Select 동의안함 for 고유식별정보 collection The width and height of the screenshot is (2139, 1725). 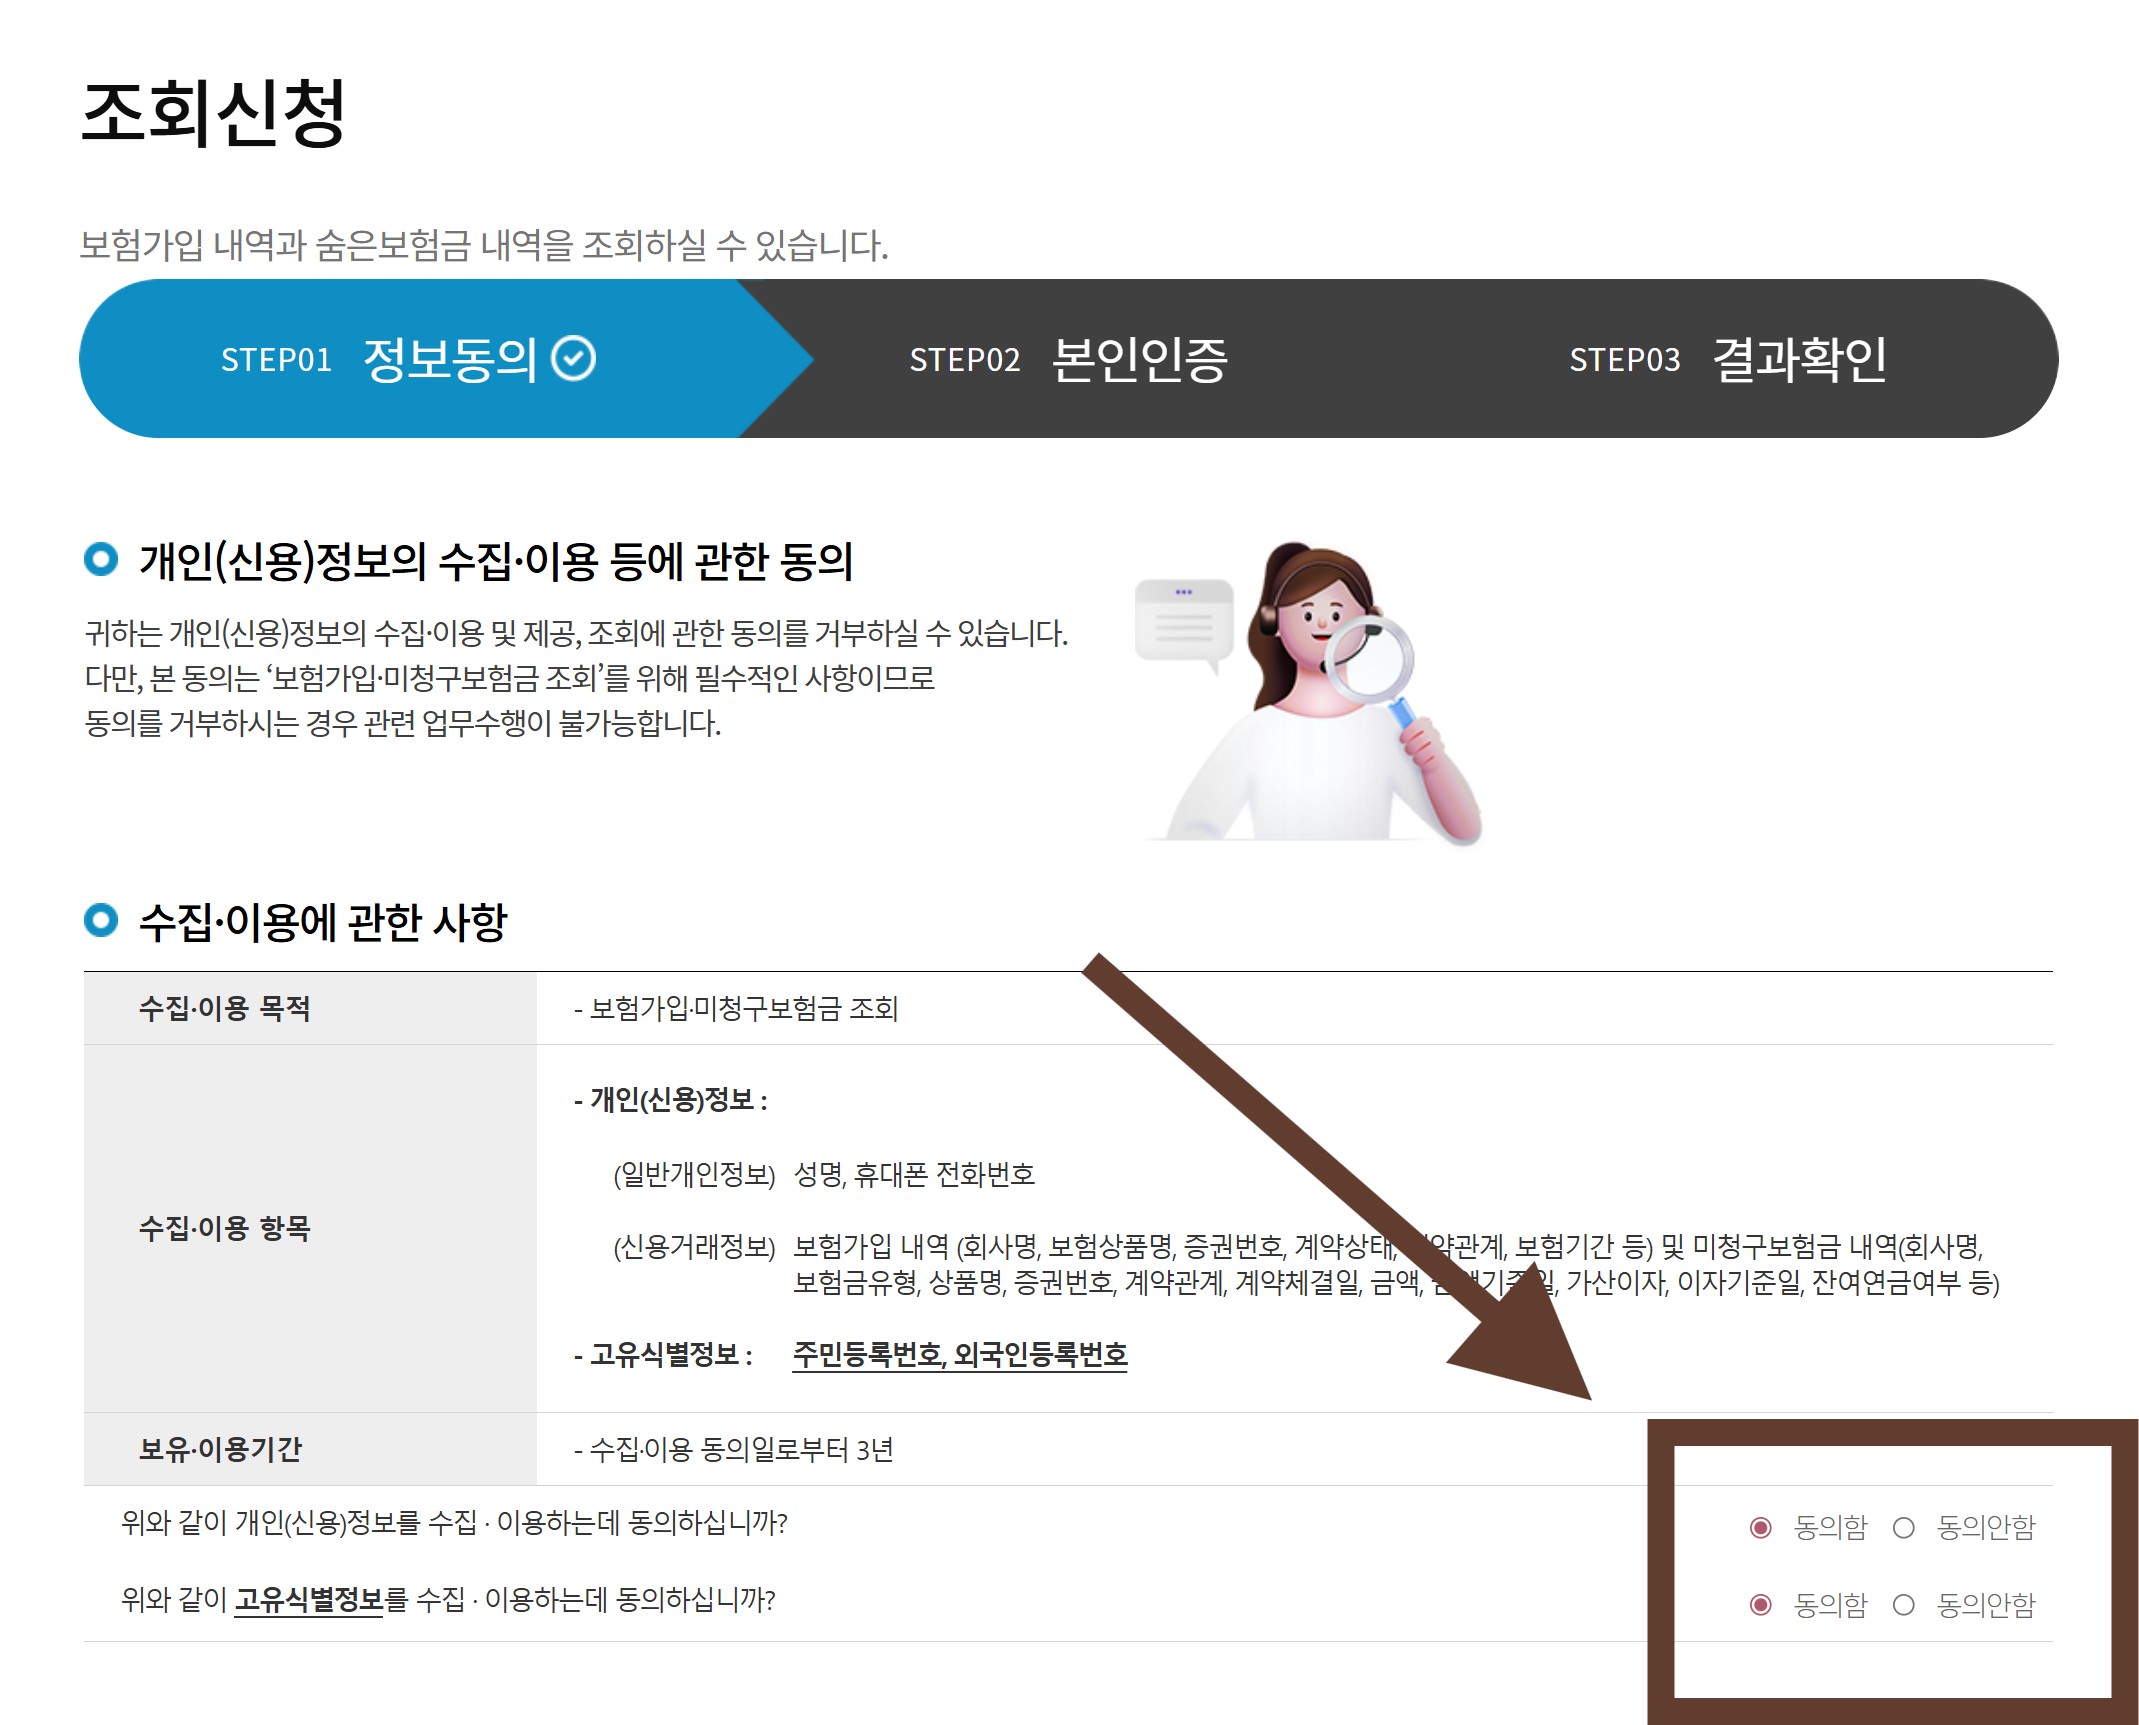pos(1904,1605)
